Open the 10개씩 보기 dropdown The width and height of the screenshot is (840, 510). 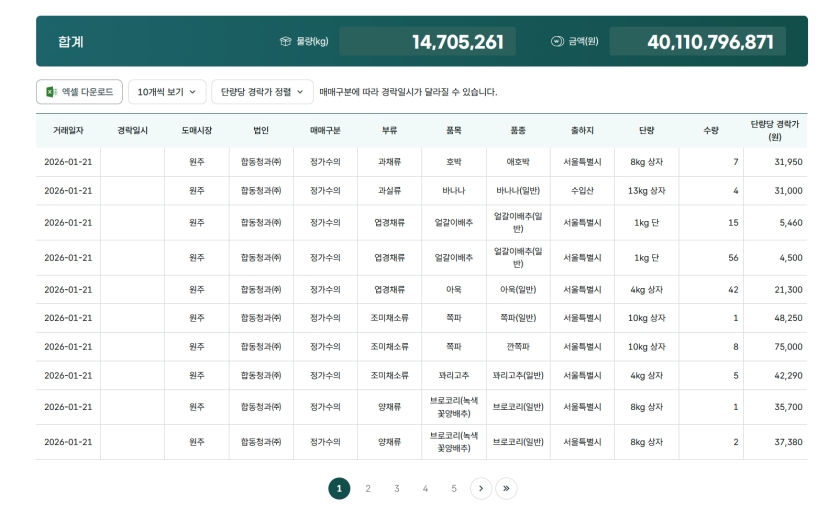(x=167, y=92)
